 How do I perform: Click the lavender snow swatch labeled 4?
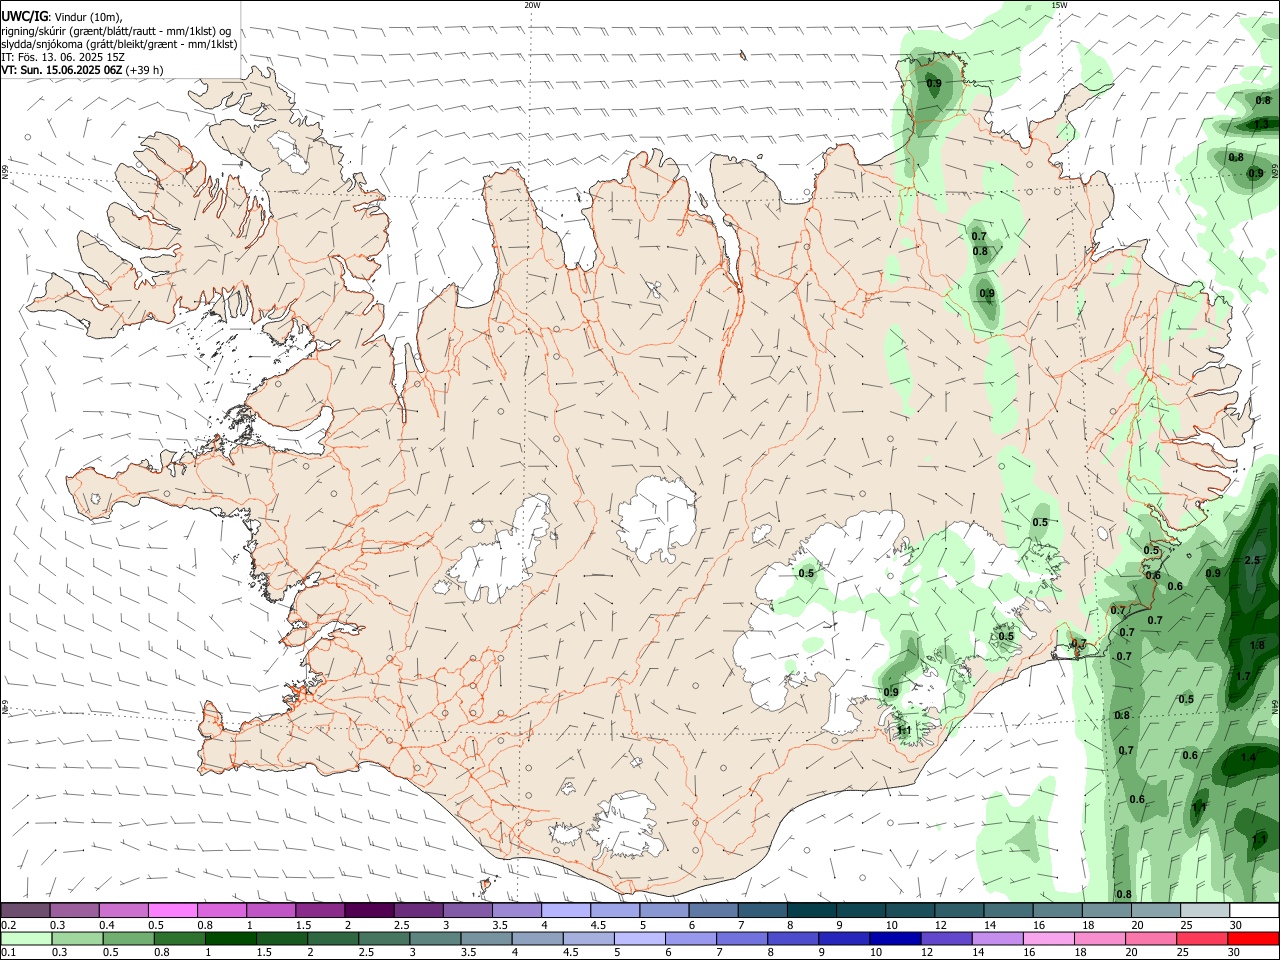tap(566, 910)
